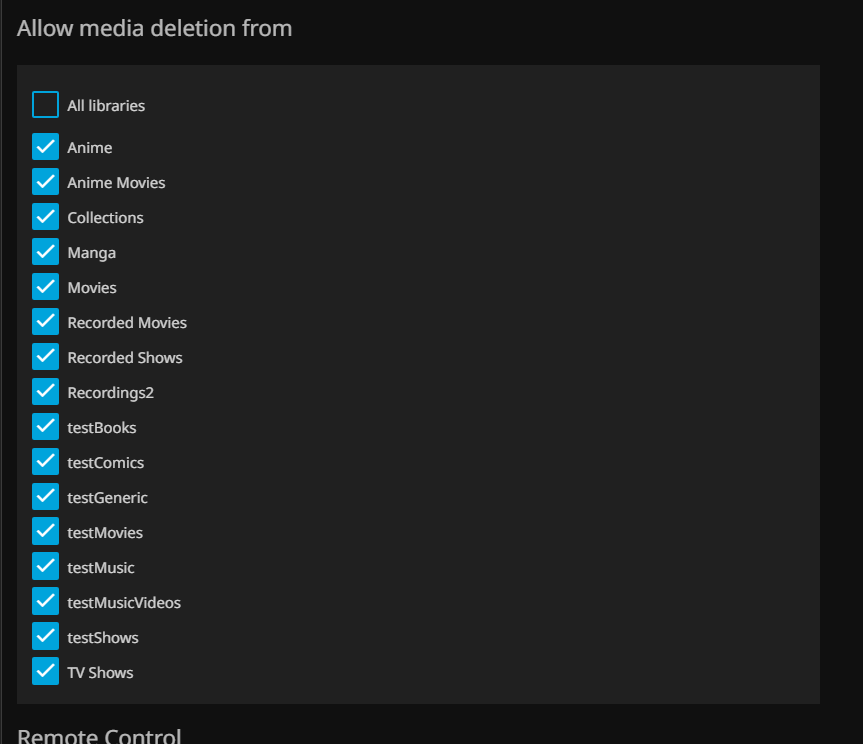863x744 pixels.
Task: Uncheck the testMusic checkbox
Action: (x=45, y=567)
